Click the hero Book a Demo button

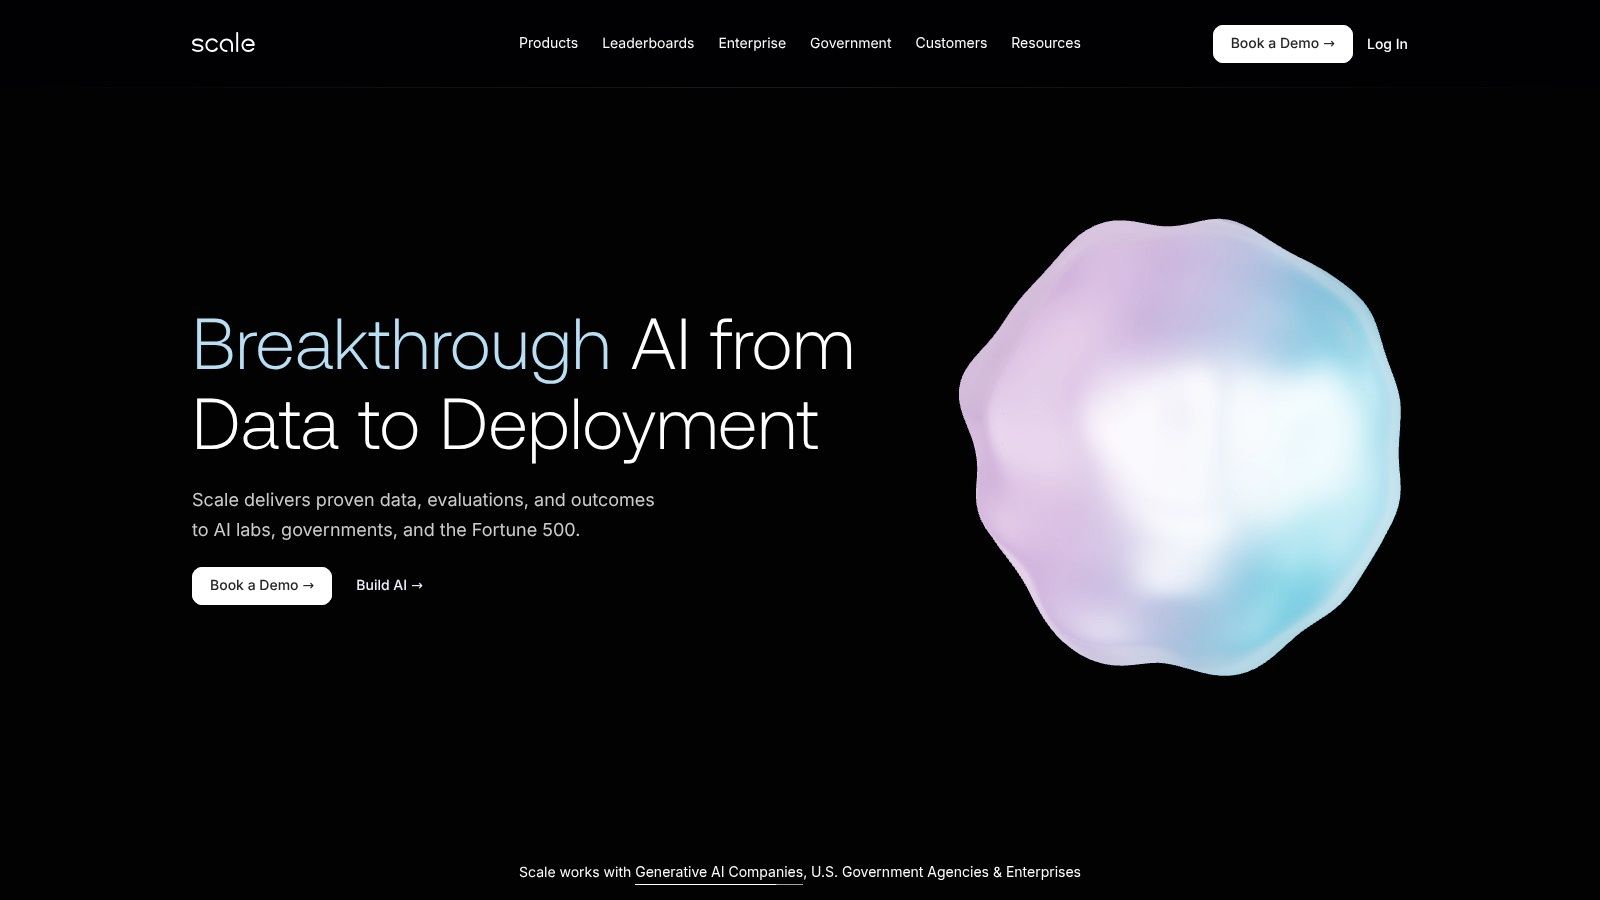click(262, 586)
